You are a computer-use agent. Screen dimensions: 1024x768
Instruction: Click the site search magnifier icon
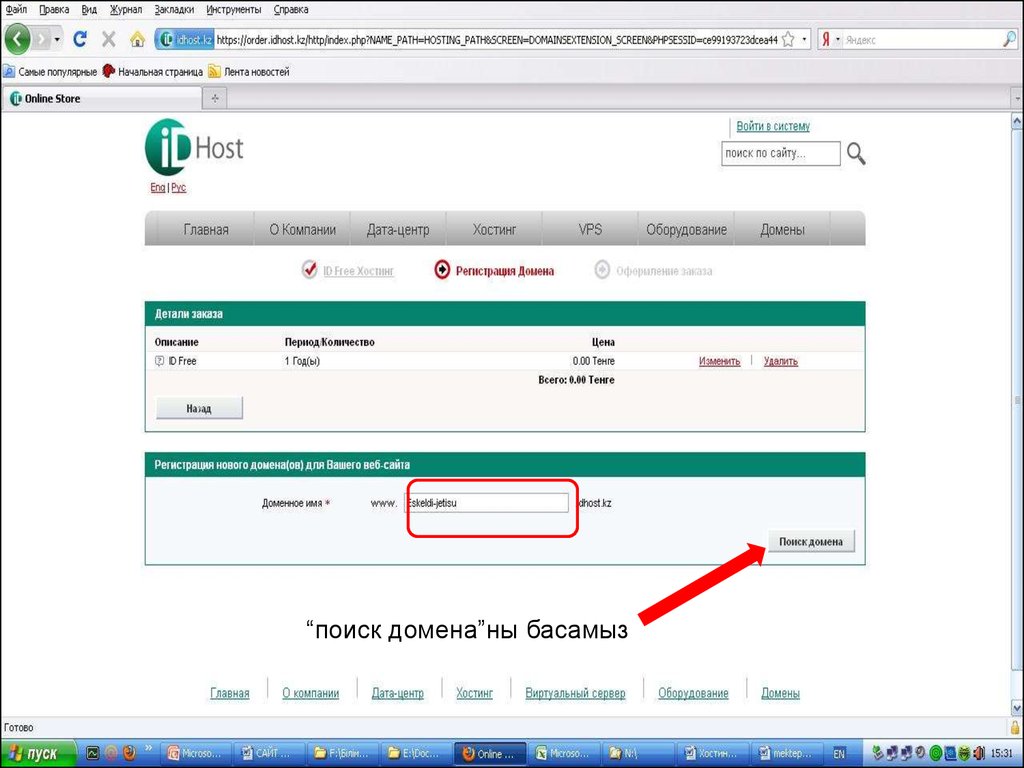click(856, 154)
